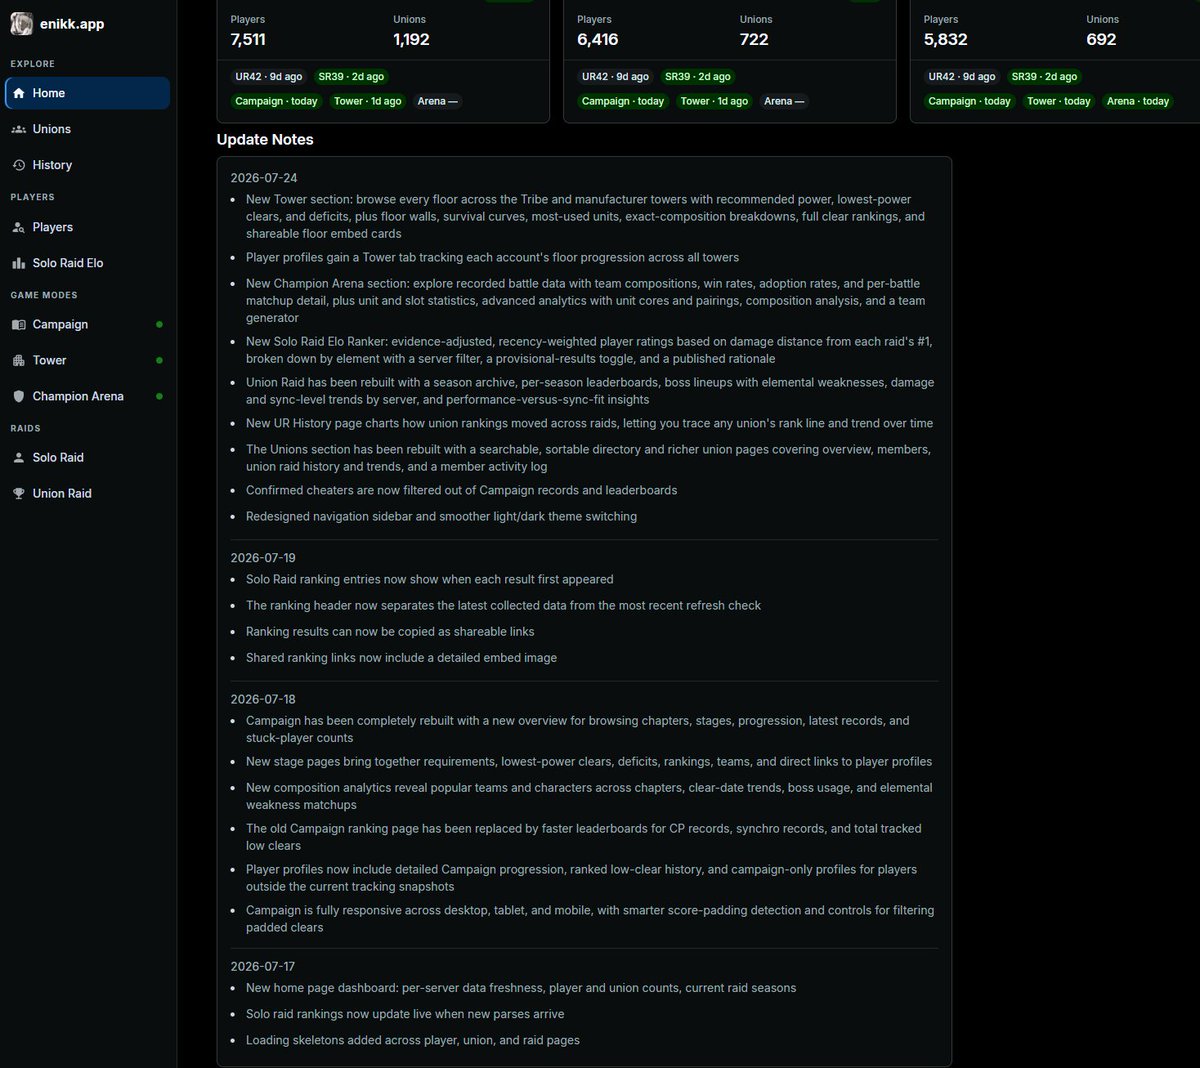This screenshot has height=1068, width=1200.
Task: Click the Home house icon in sidebar
Action: [x=18, y=93]
